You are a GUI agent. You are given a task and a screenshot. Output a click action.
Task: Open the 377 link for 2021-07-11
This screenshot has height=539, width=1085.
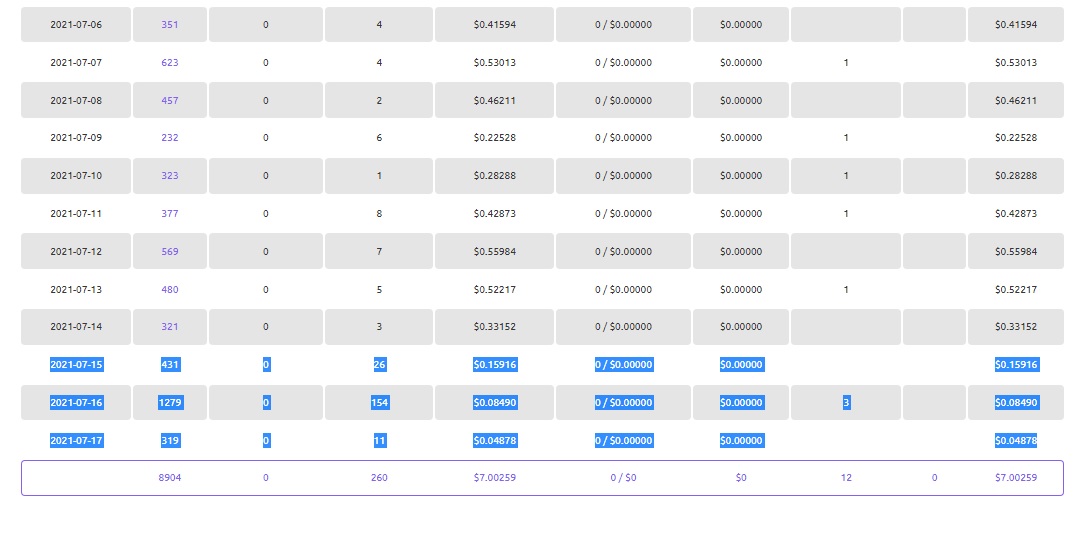click(x=170, y=213)
